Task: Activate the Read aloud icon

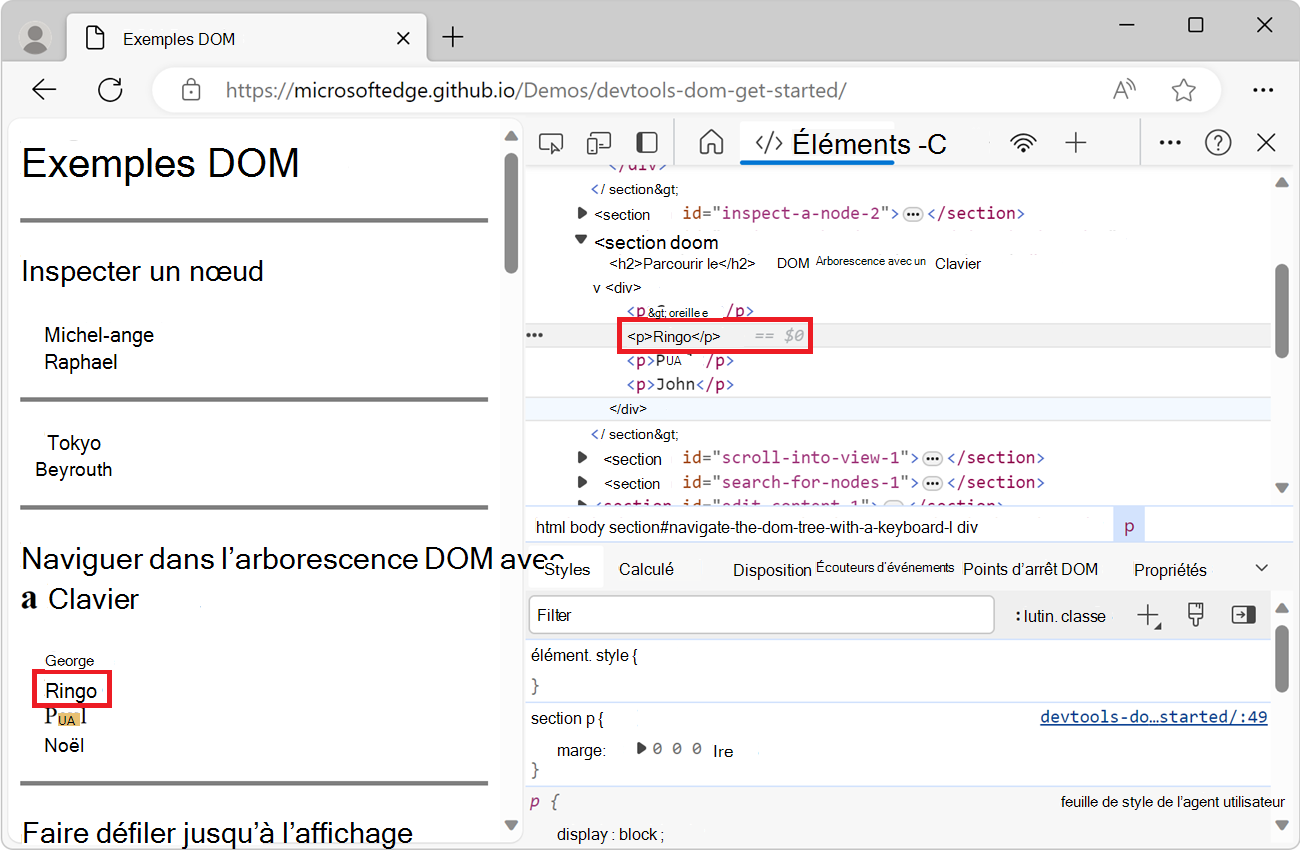Action: 1125,91
